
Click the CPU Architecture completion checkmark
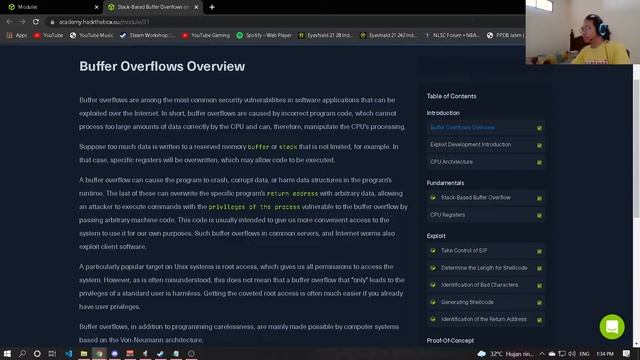pyautogui.click(x=539, y=162)
